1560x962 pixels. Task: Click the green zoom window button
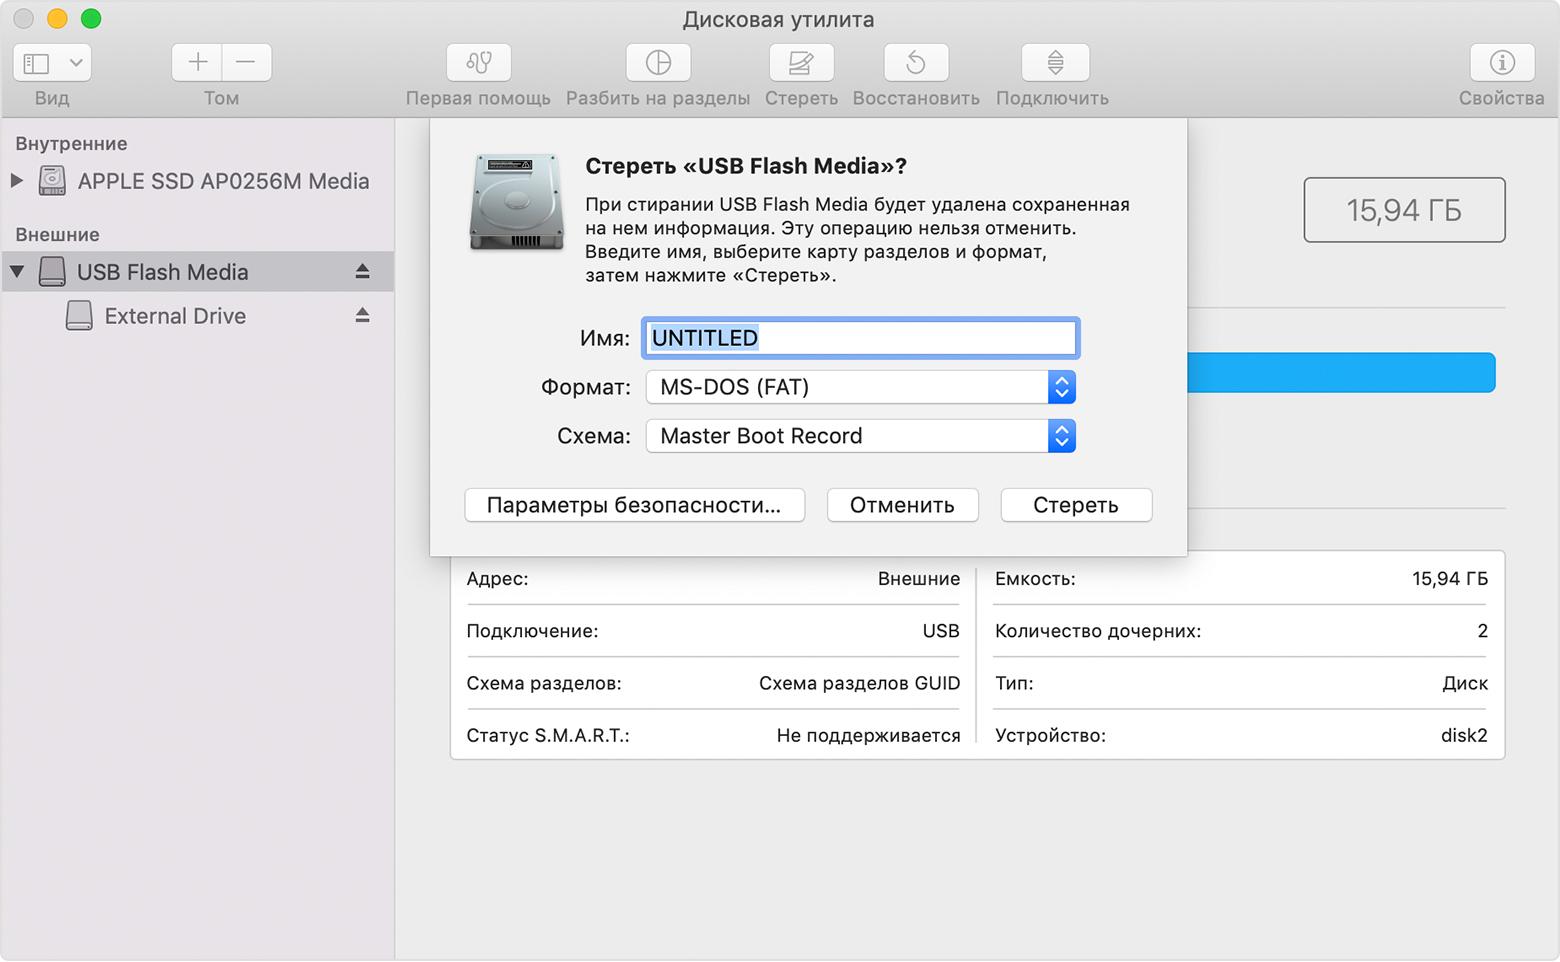pos(91,19)
